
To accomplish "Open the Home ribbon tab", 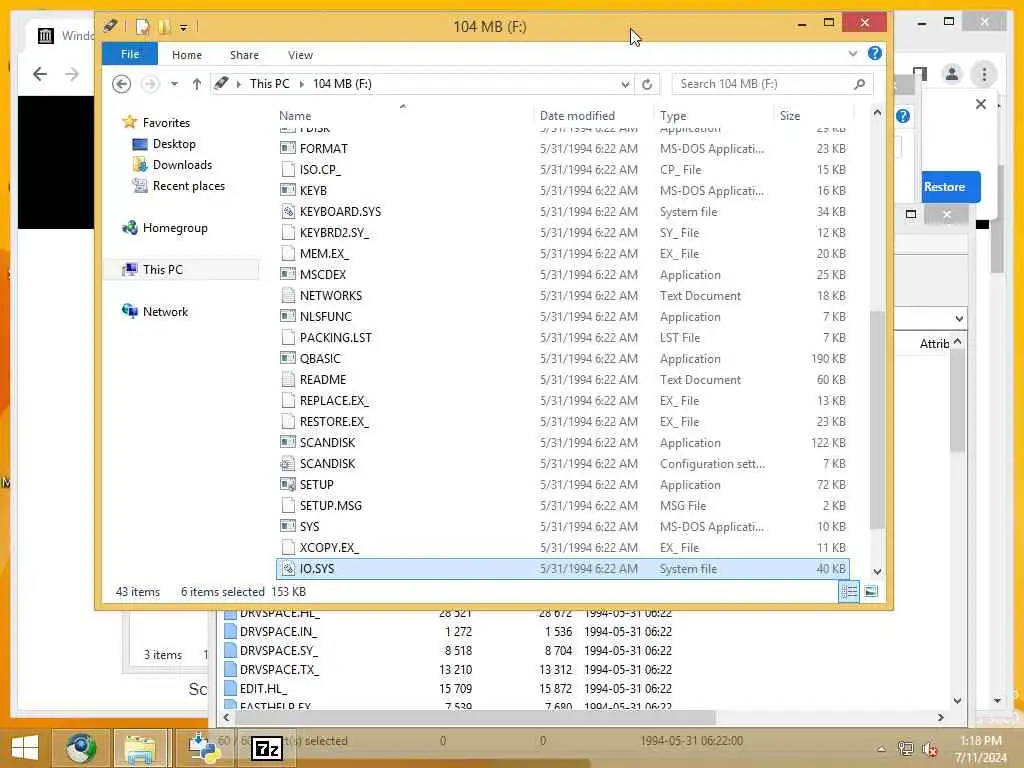I will [x=187, y=55].
